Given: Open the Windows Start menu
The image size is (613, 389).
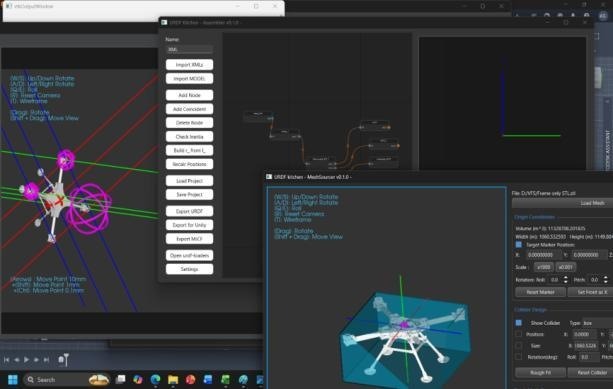Looking at the screenshot, I should [13, 380].
